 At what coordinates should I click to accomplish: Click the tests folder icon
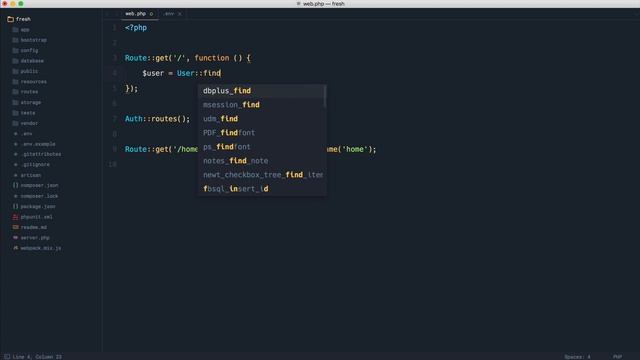click(x=16, y=113)
